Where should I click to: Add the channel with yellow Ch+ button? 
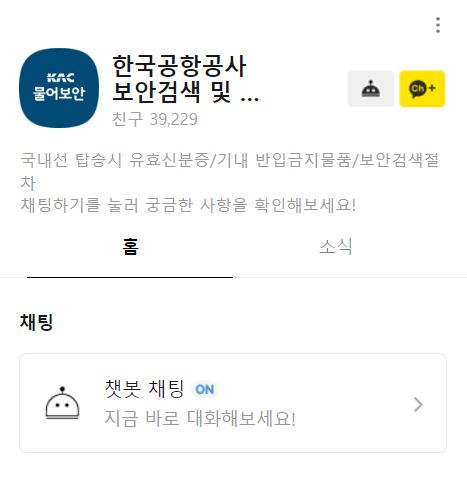[x=422, y=89]
